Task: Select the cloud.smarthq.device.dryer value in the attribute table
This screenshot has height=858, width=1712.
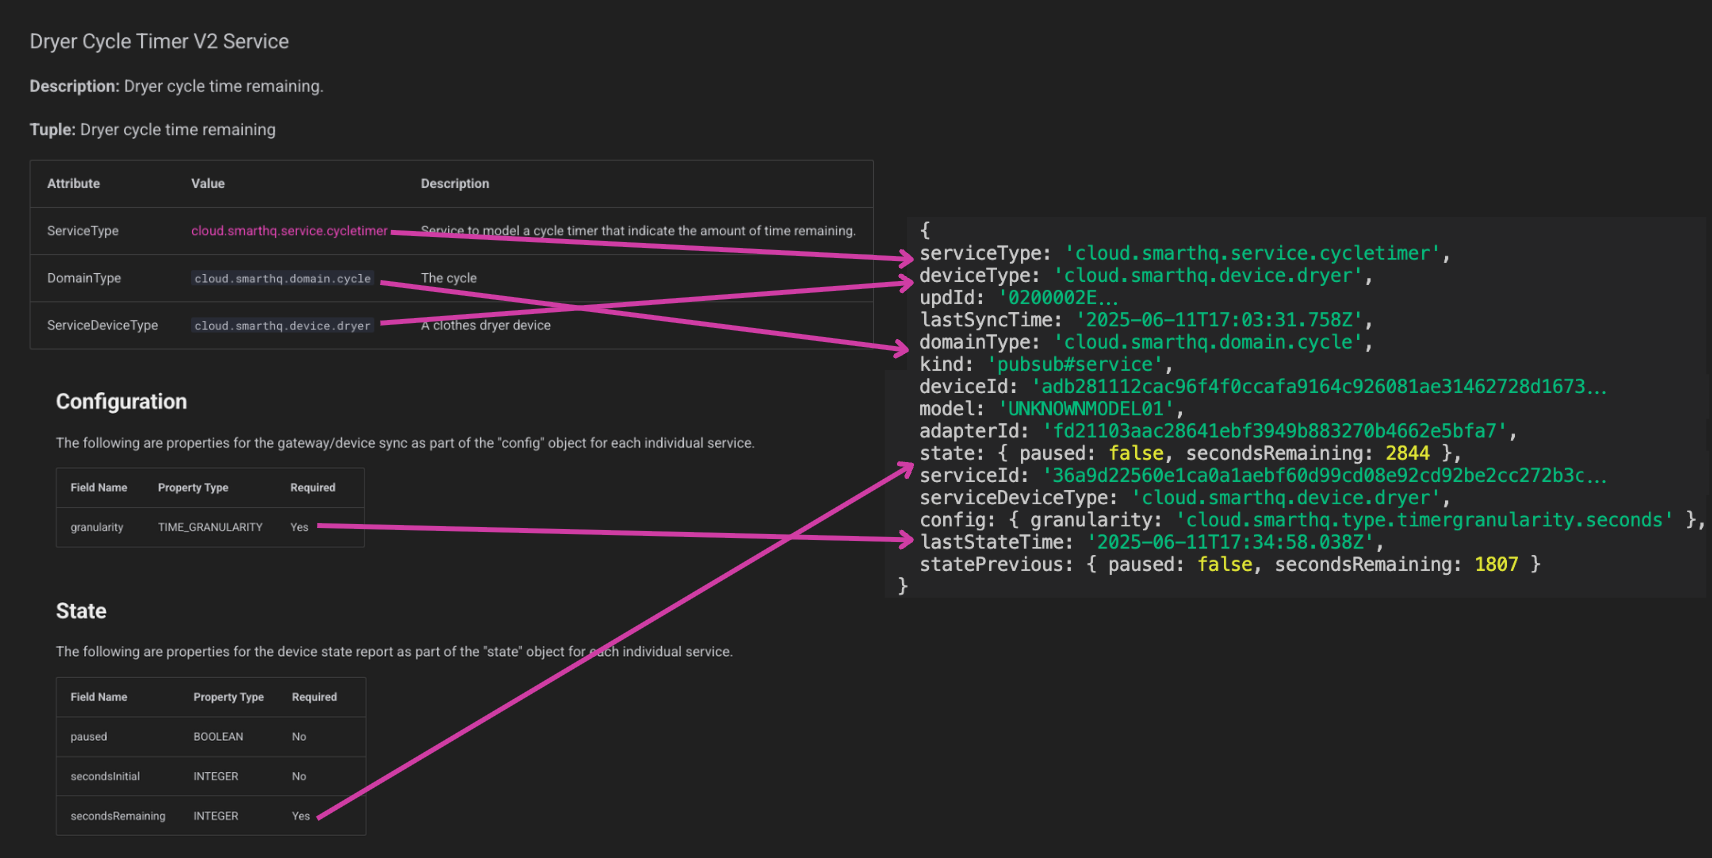Action: tap(282, 326)
